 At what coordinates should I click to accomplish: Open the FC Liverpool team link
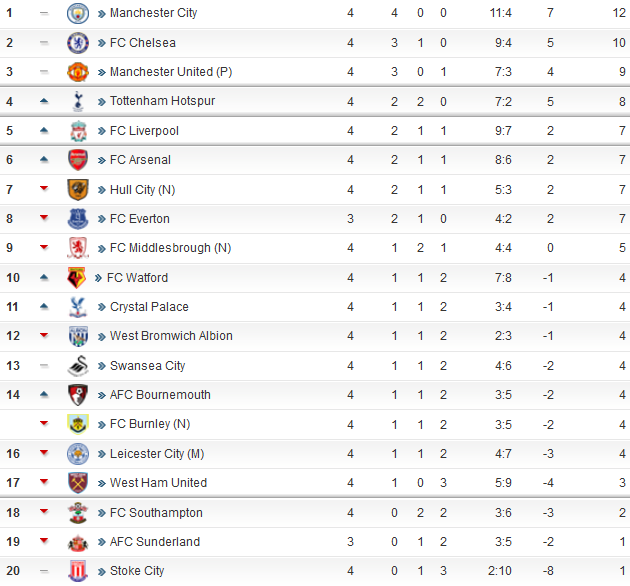click(144, 131)
